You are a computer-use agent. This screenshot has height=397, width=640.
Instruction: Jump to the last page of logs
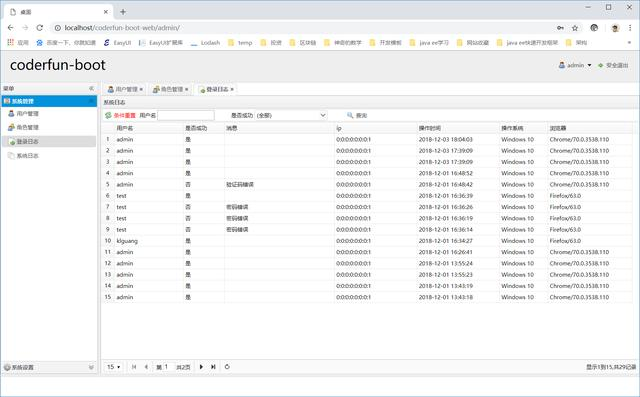[x=213, y=367]
